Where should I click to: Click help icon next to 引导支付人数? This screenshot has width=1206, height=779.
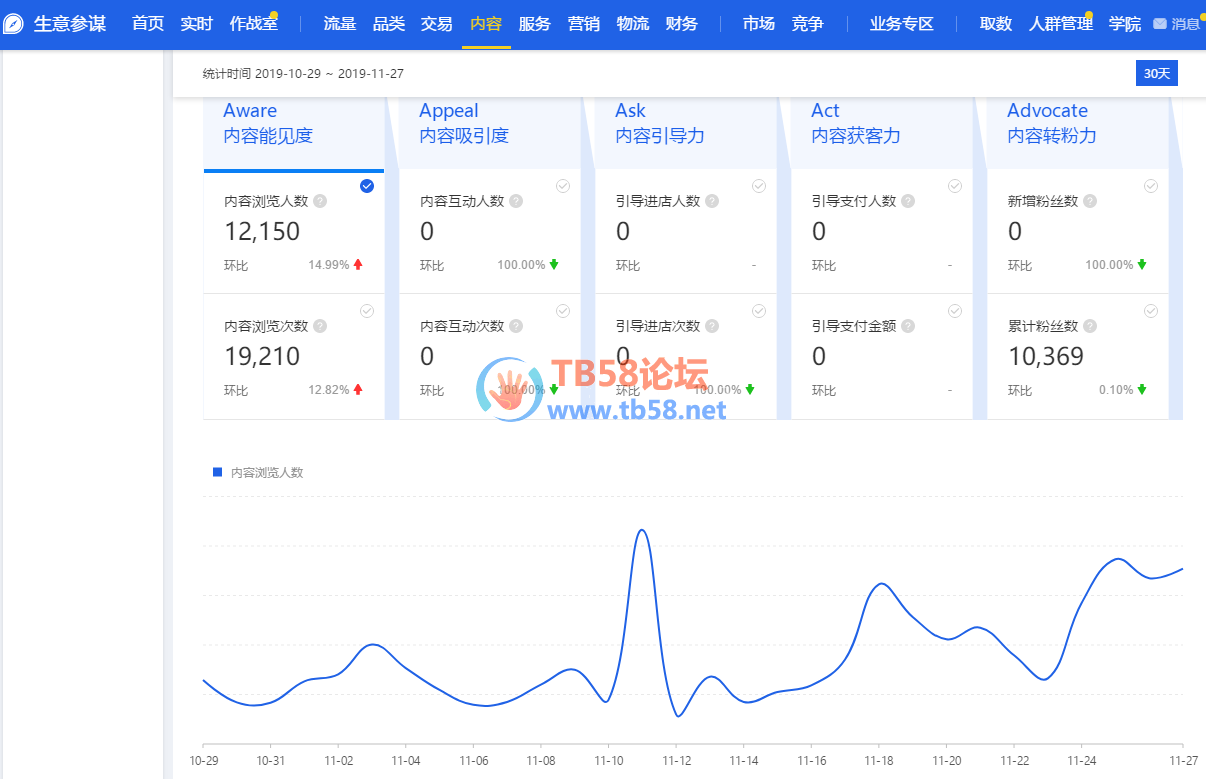coord(908,201)
